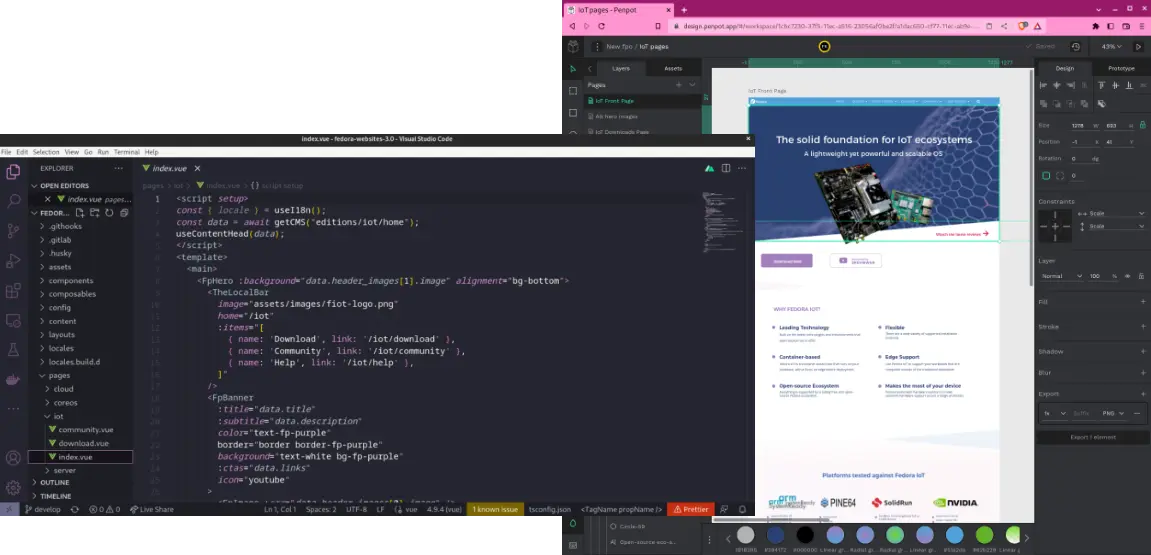Image resolution: width=1151 pixels, height=555 pixels.
Task: Open Docker whale icon in VS Code
Action: click(x=13, y=380)
